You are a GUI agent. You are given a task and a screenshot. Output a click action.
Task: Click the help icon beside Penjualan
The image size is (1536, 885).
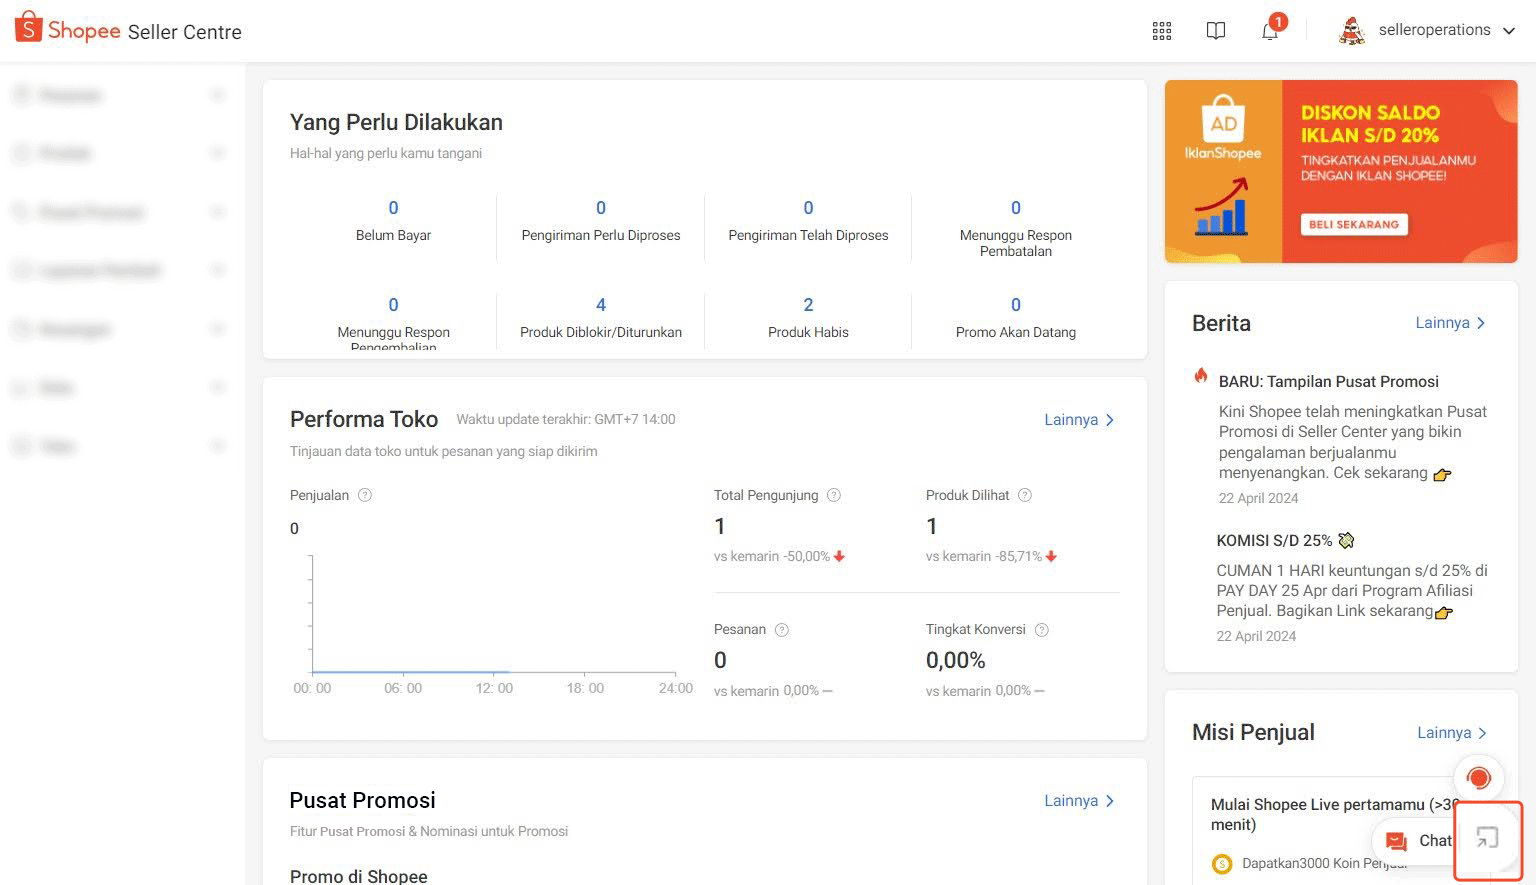pos(365,495)
